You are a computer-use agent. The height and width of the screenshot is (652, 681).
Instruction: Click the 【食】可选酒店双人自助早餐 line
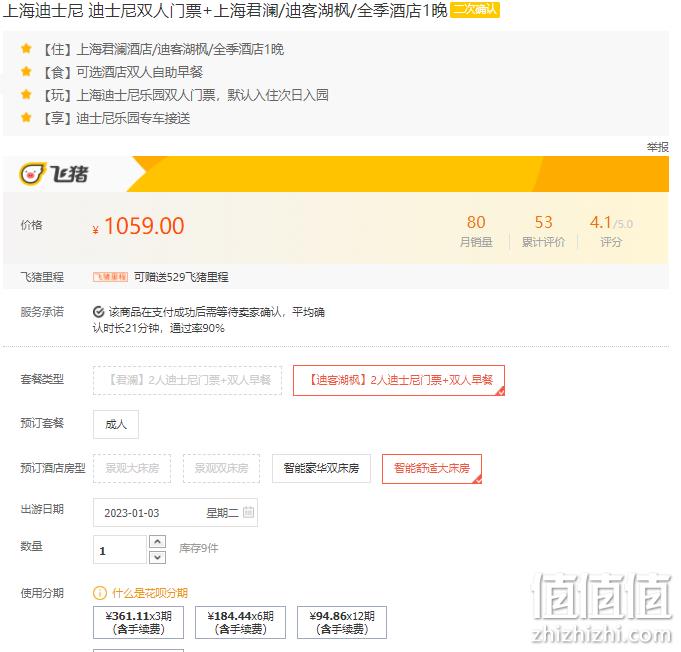(122, 72)
